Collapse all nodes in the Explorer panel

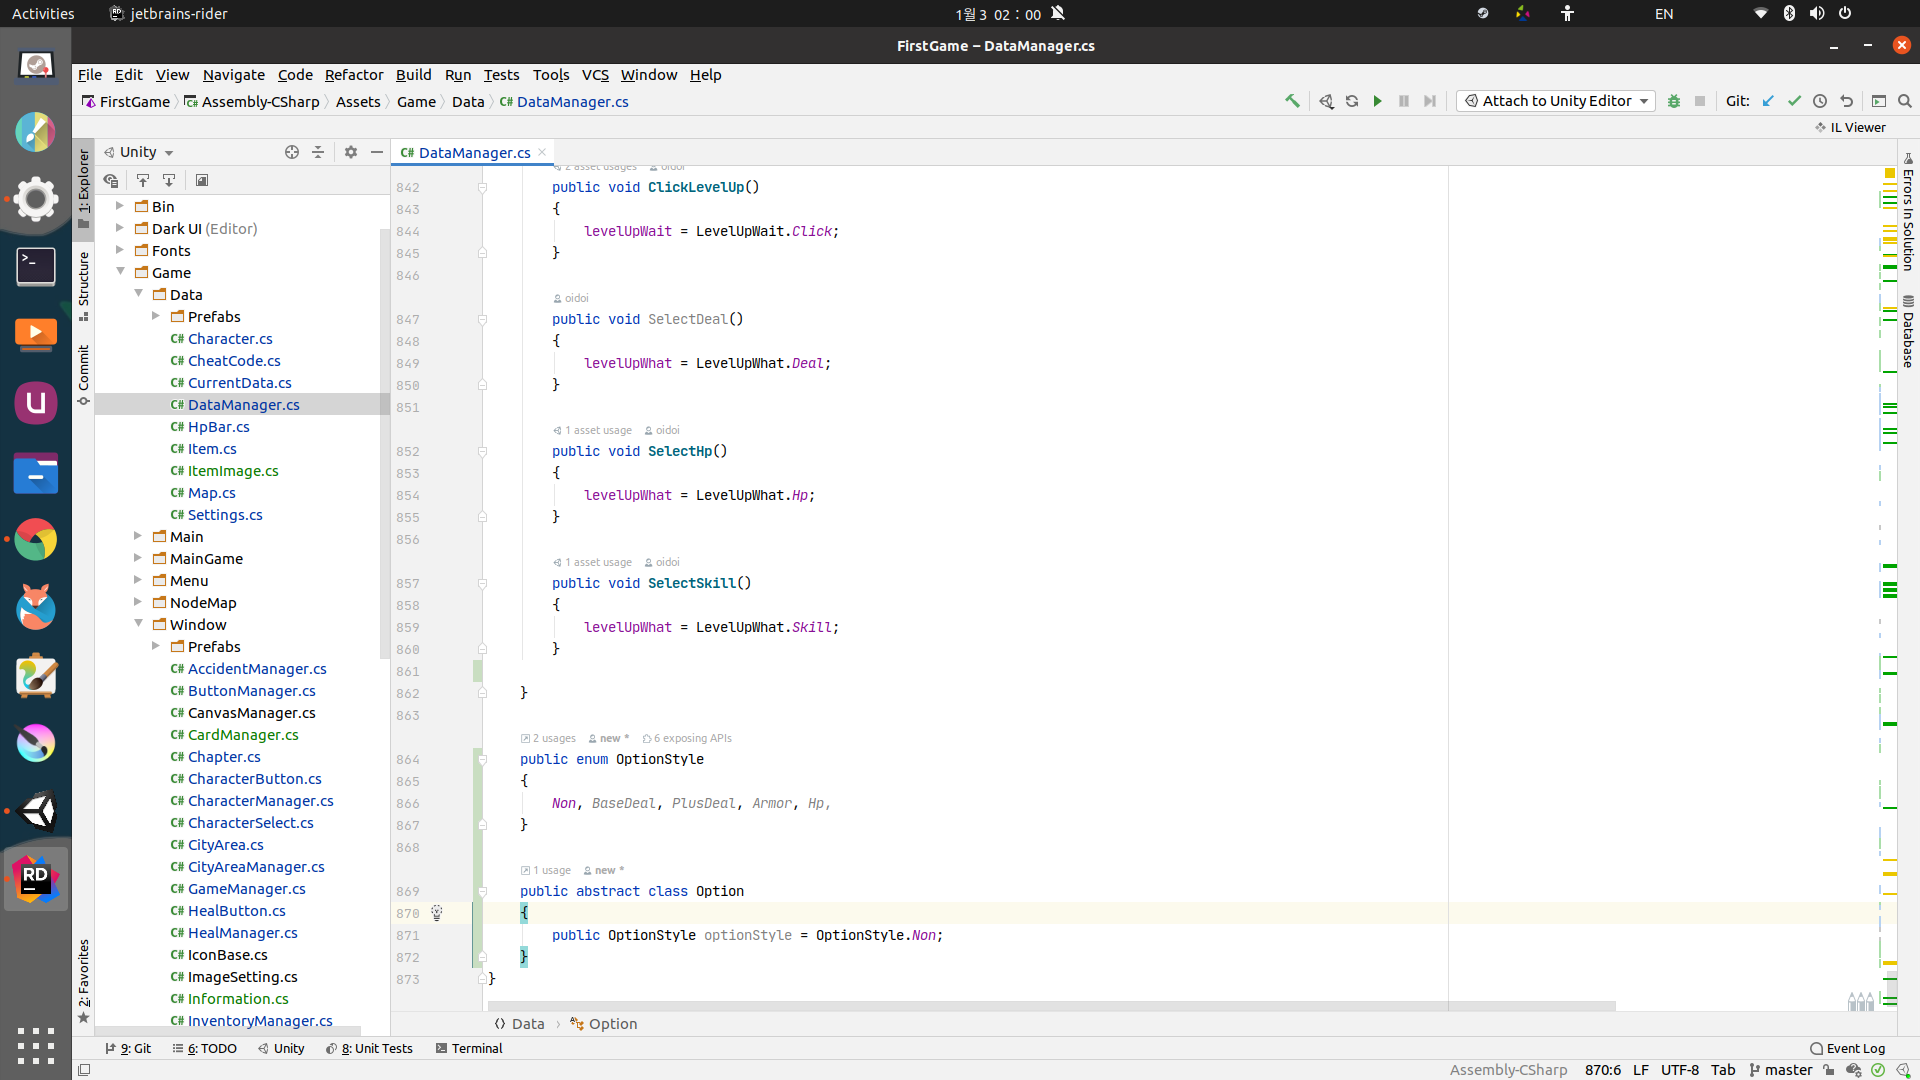(318, 152)
